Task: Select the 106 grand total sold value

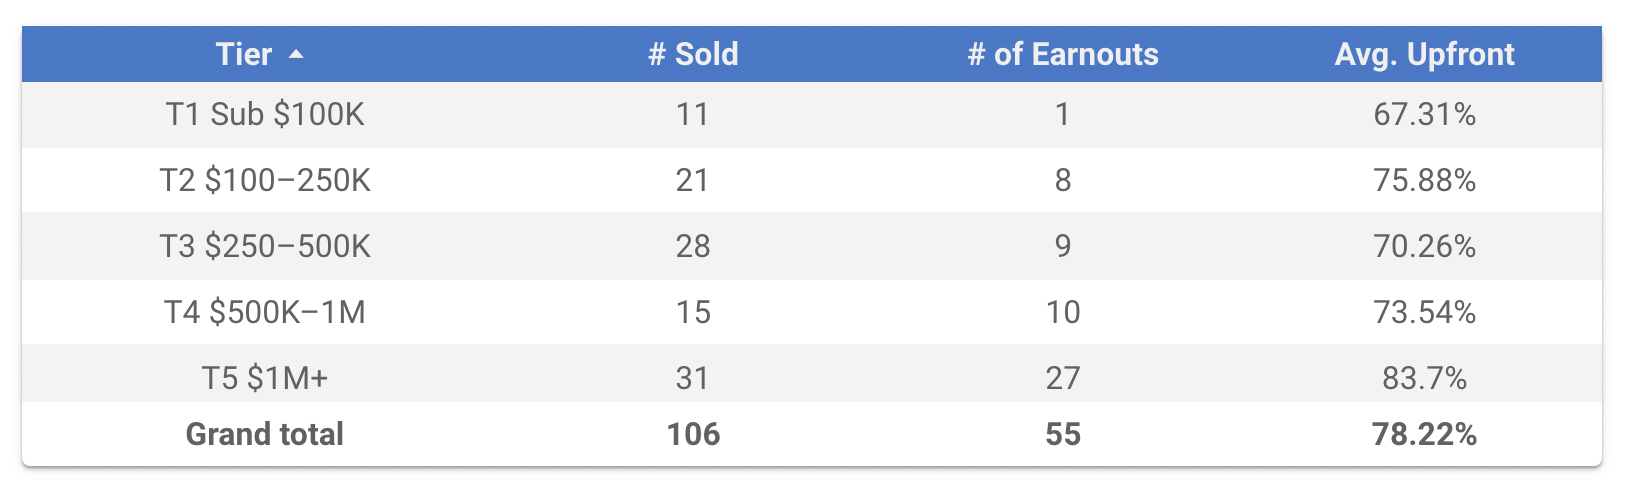Action: pos(693,434)
